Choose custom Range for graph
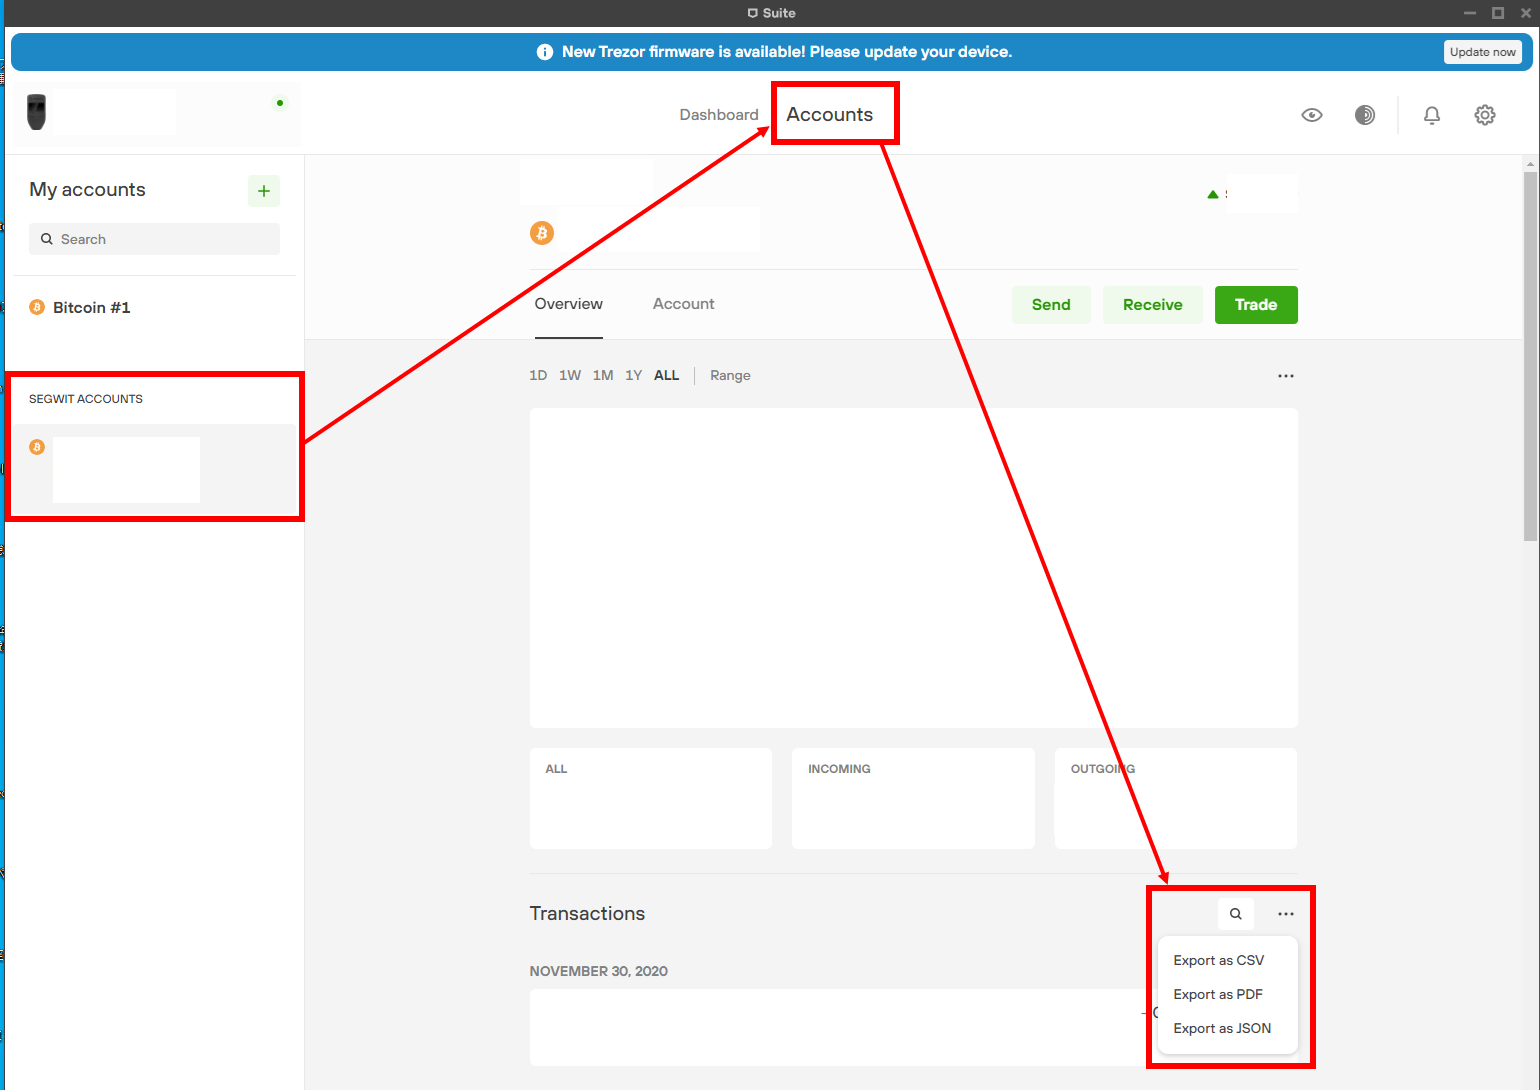The width and height of the screenshot is (1540, 1090). point(730,376)
